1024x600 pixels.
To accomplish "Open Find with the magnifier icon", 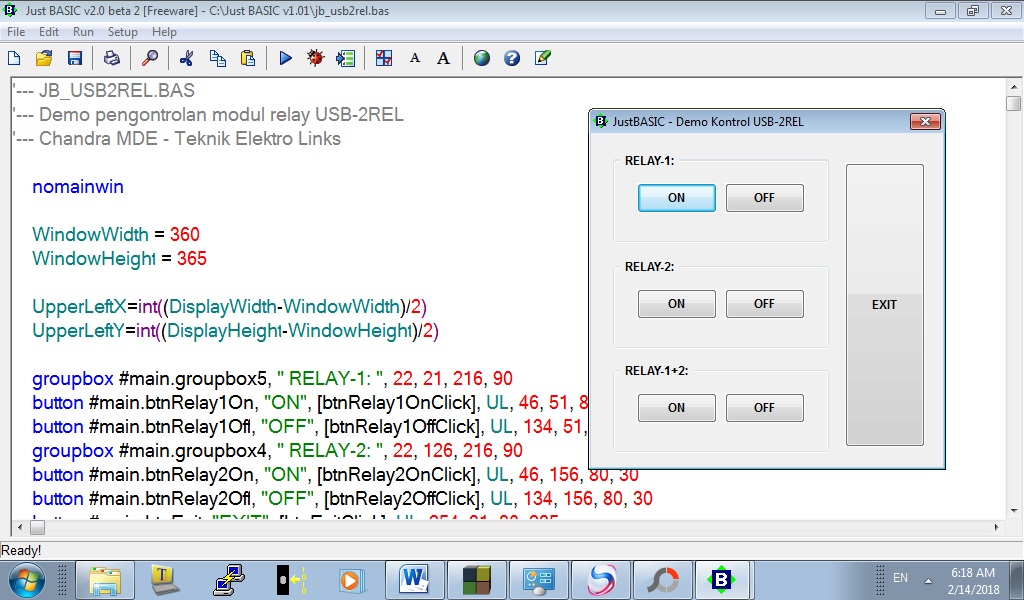I will 150,58.
